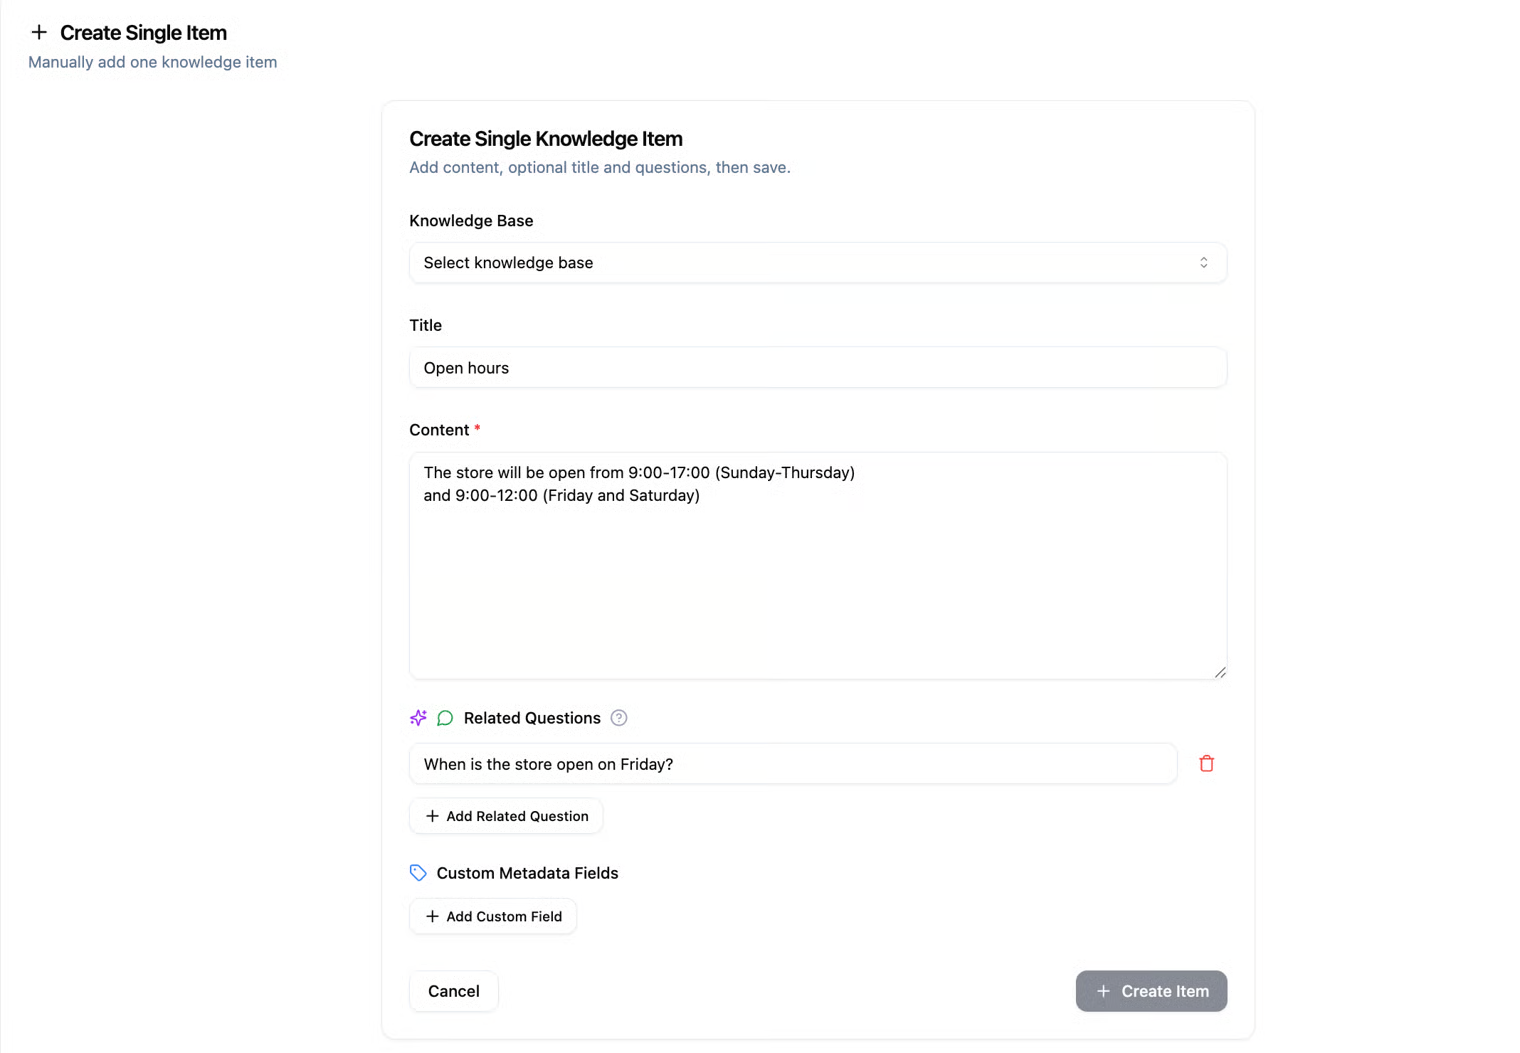The width and height of the screenshot is (1520, 1053).
Task: Open the Related Questions help icon
Action: (x=619, y=718)
